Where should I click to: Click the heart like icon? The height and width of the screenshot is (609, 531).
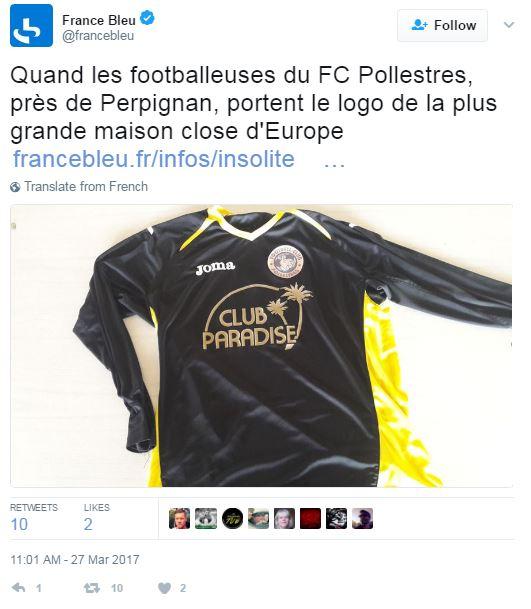[164, 588]
